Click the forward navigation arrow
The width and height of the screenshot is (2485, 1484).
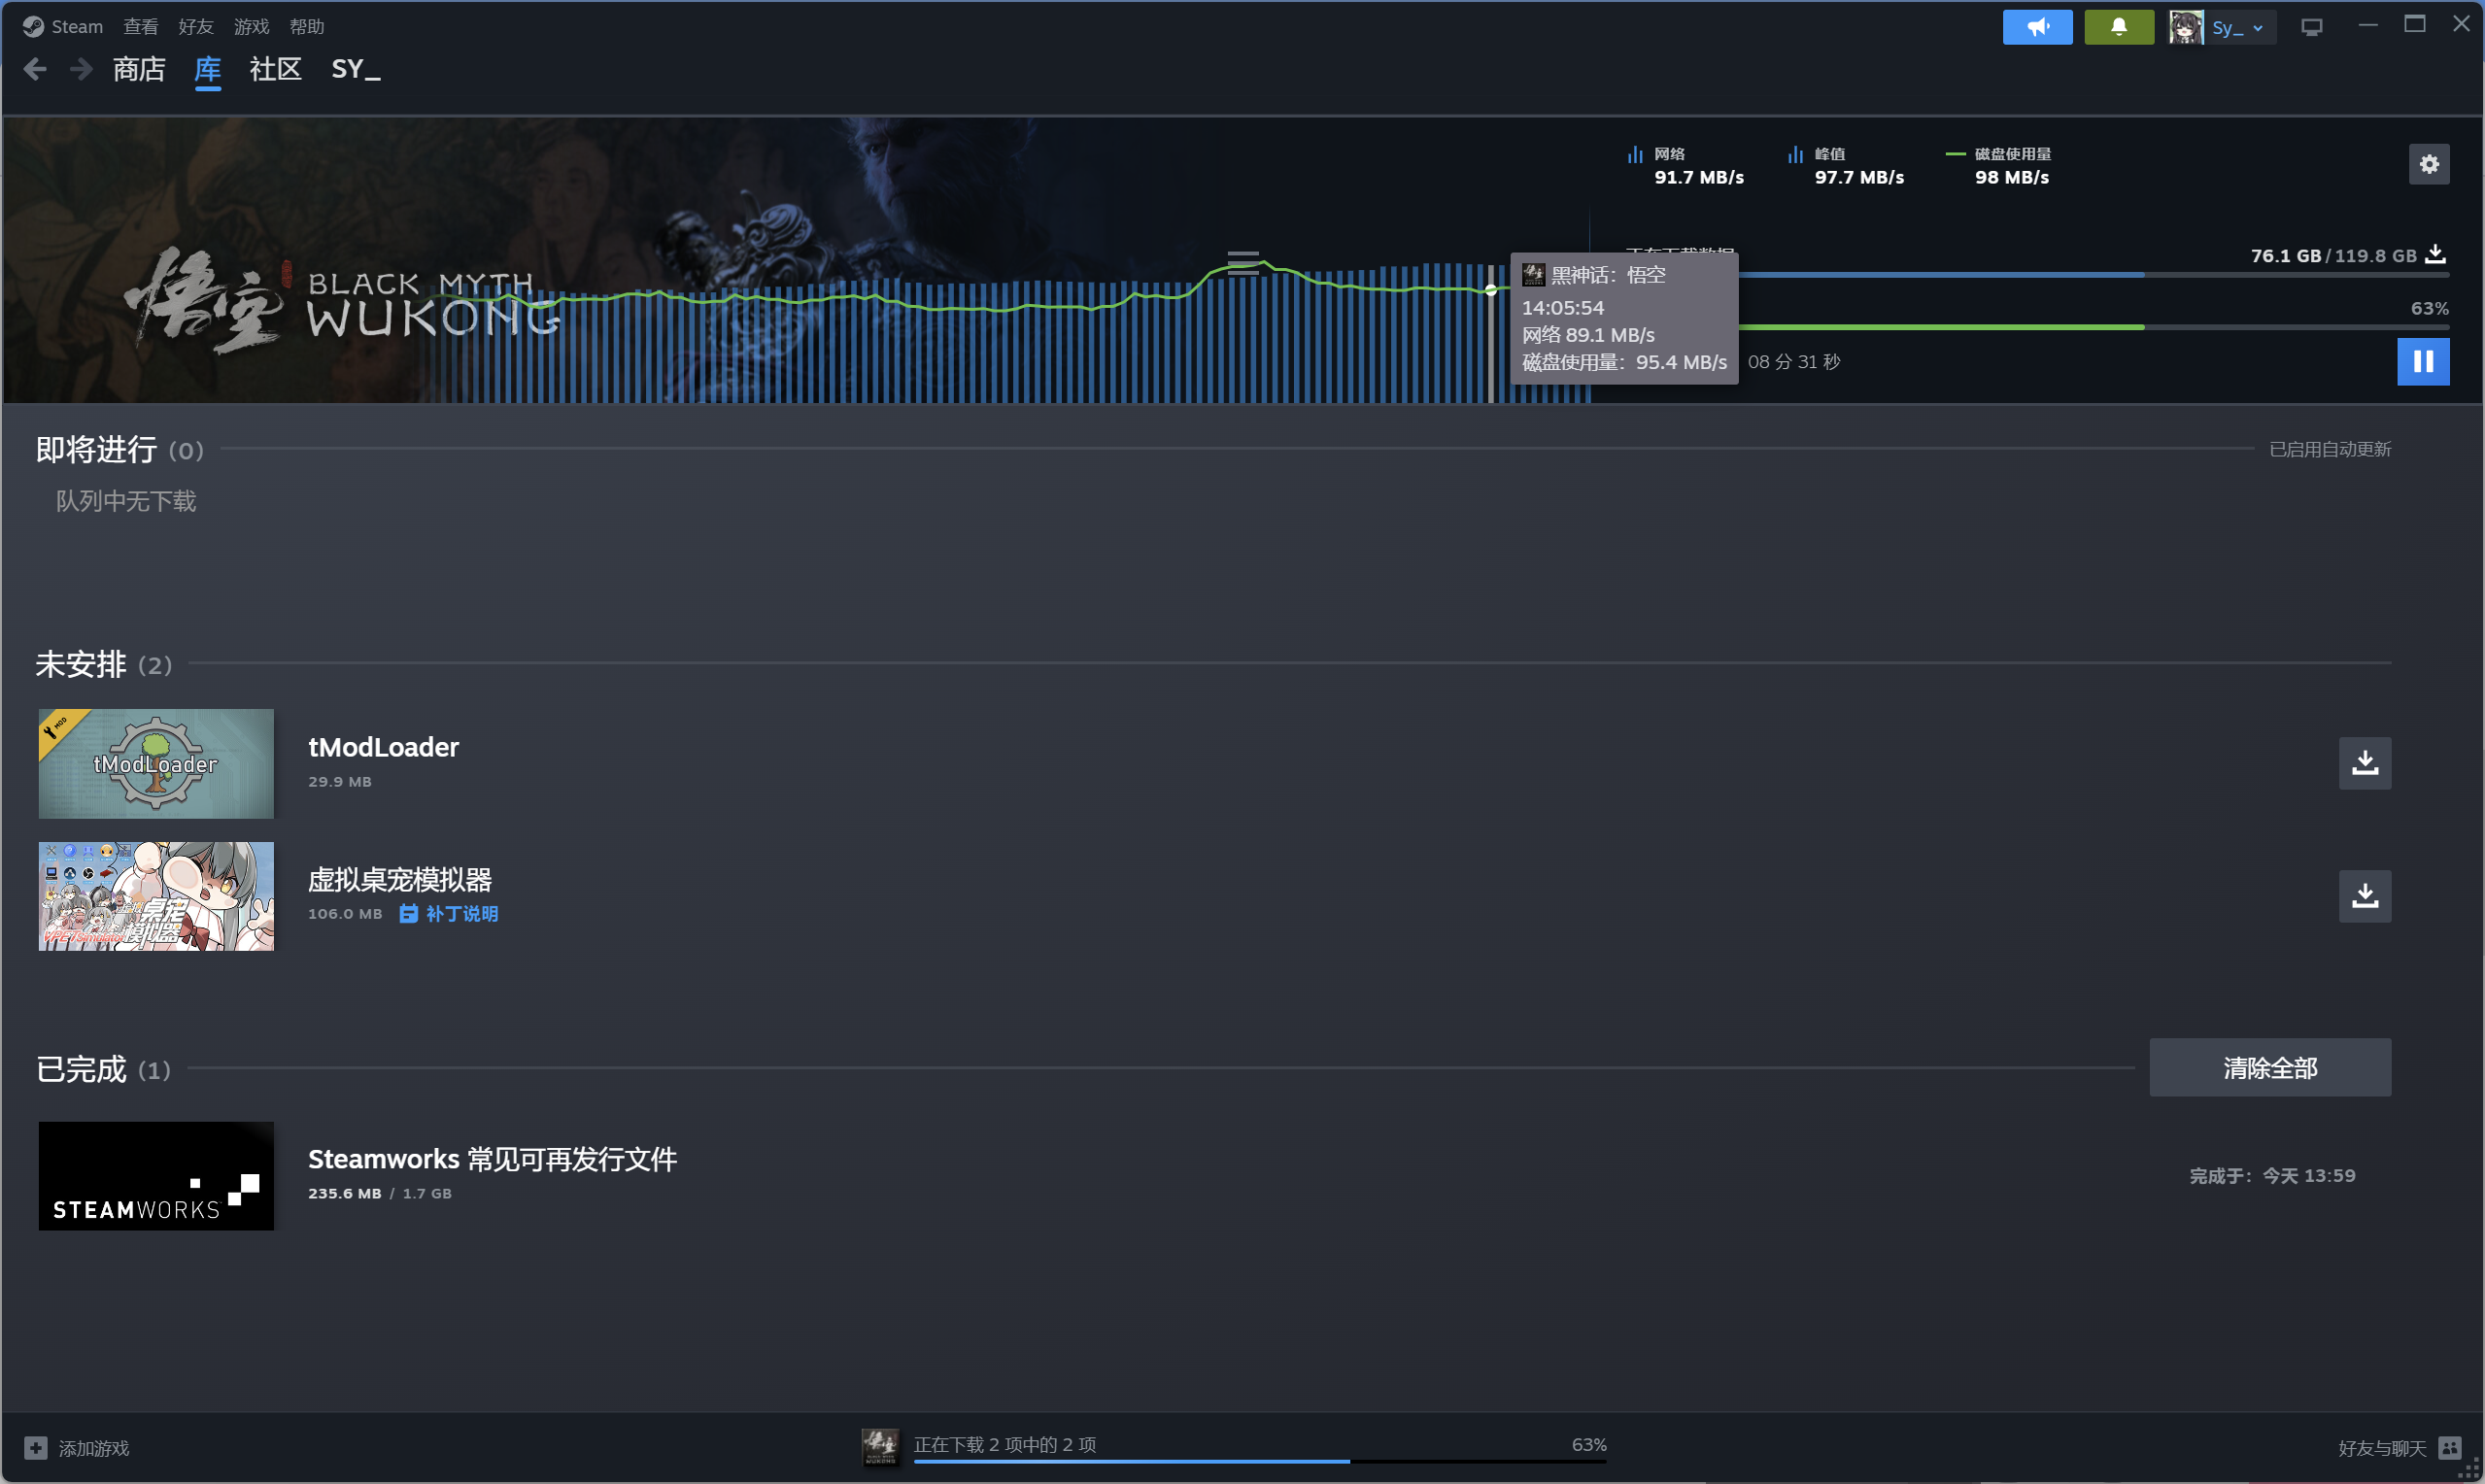pyautogui.click(x=81, y=69)
